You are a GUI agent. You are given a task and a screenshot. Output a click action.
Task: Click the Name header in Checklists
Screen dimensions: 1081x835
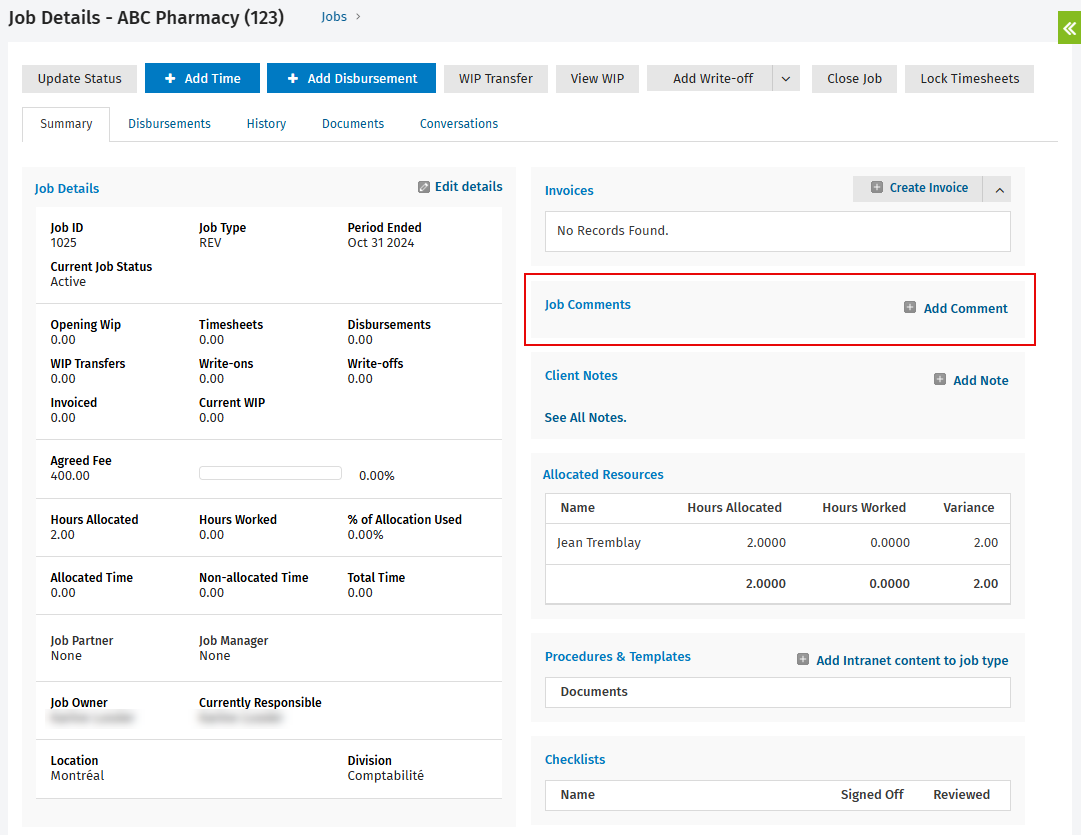coord(577,794)
